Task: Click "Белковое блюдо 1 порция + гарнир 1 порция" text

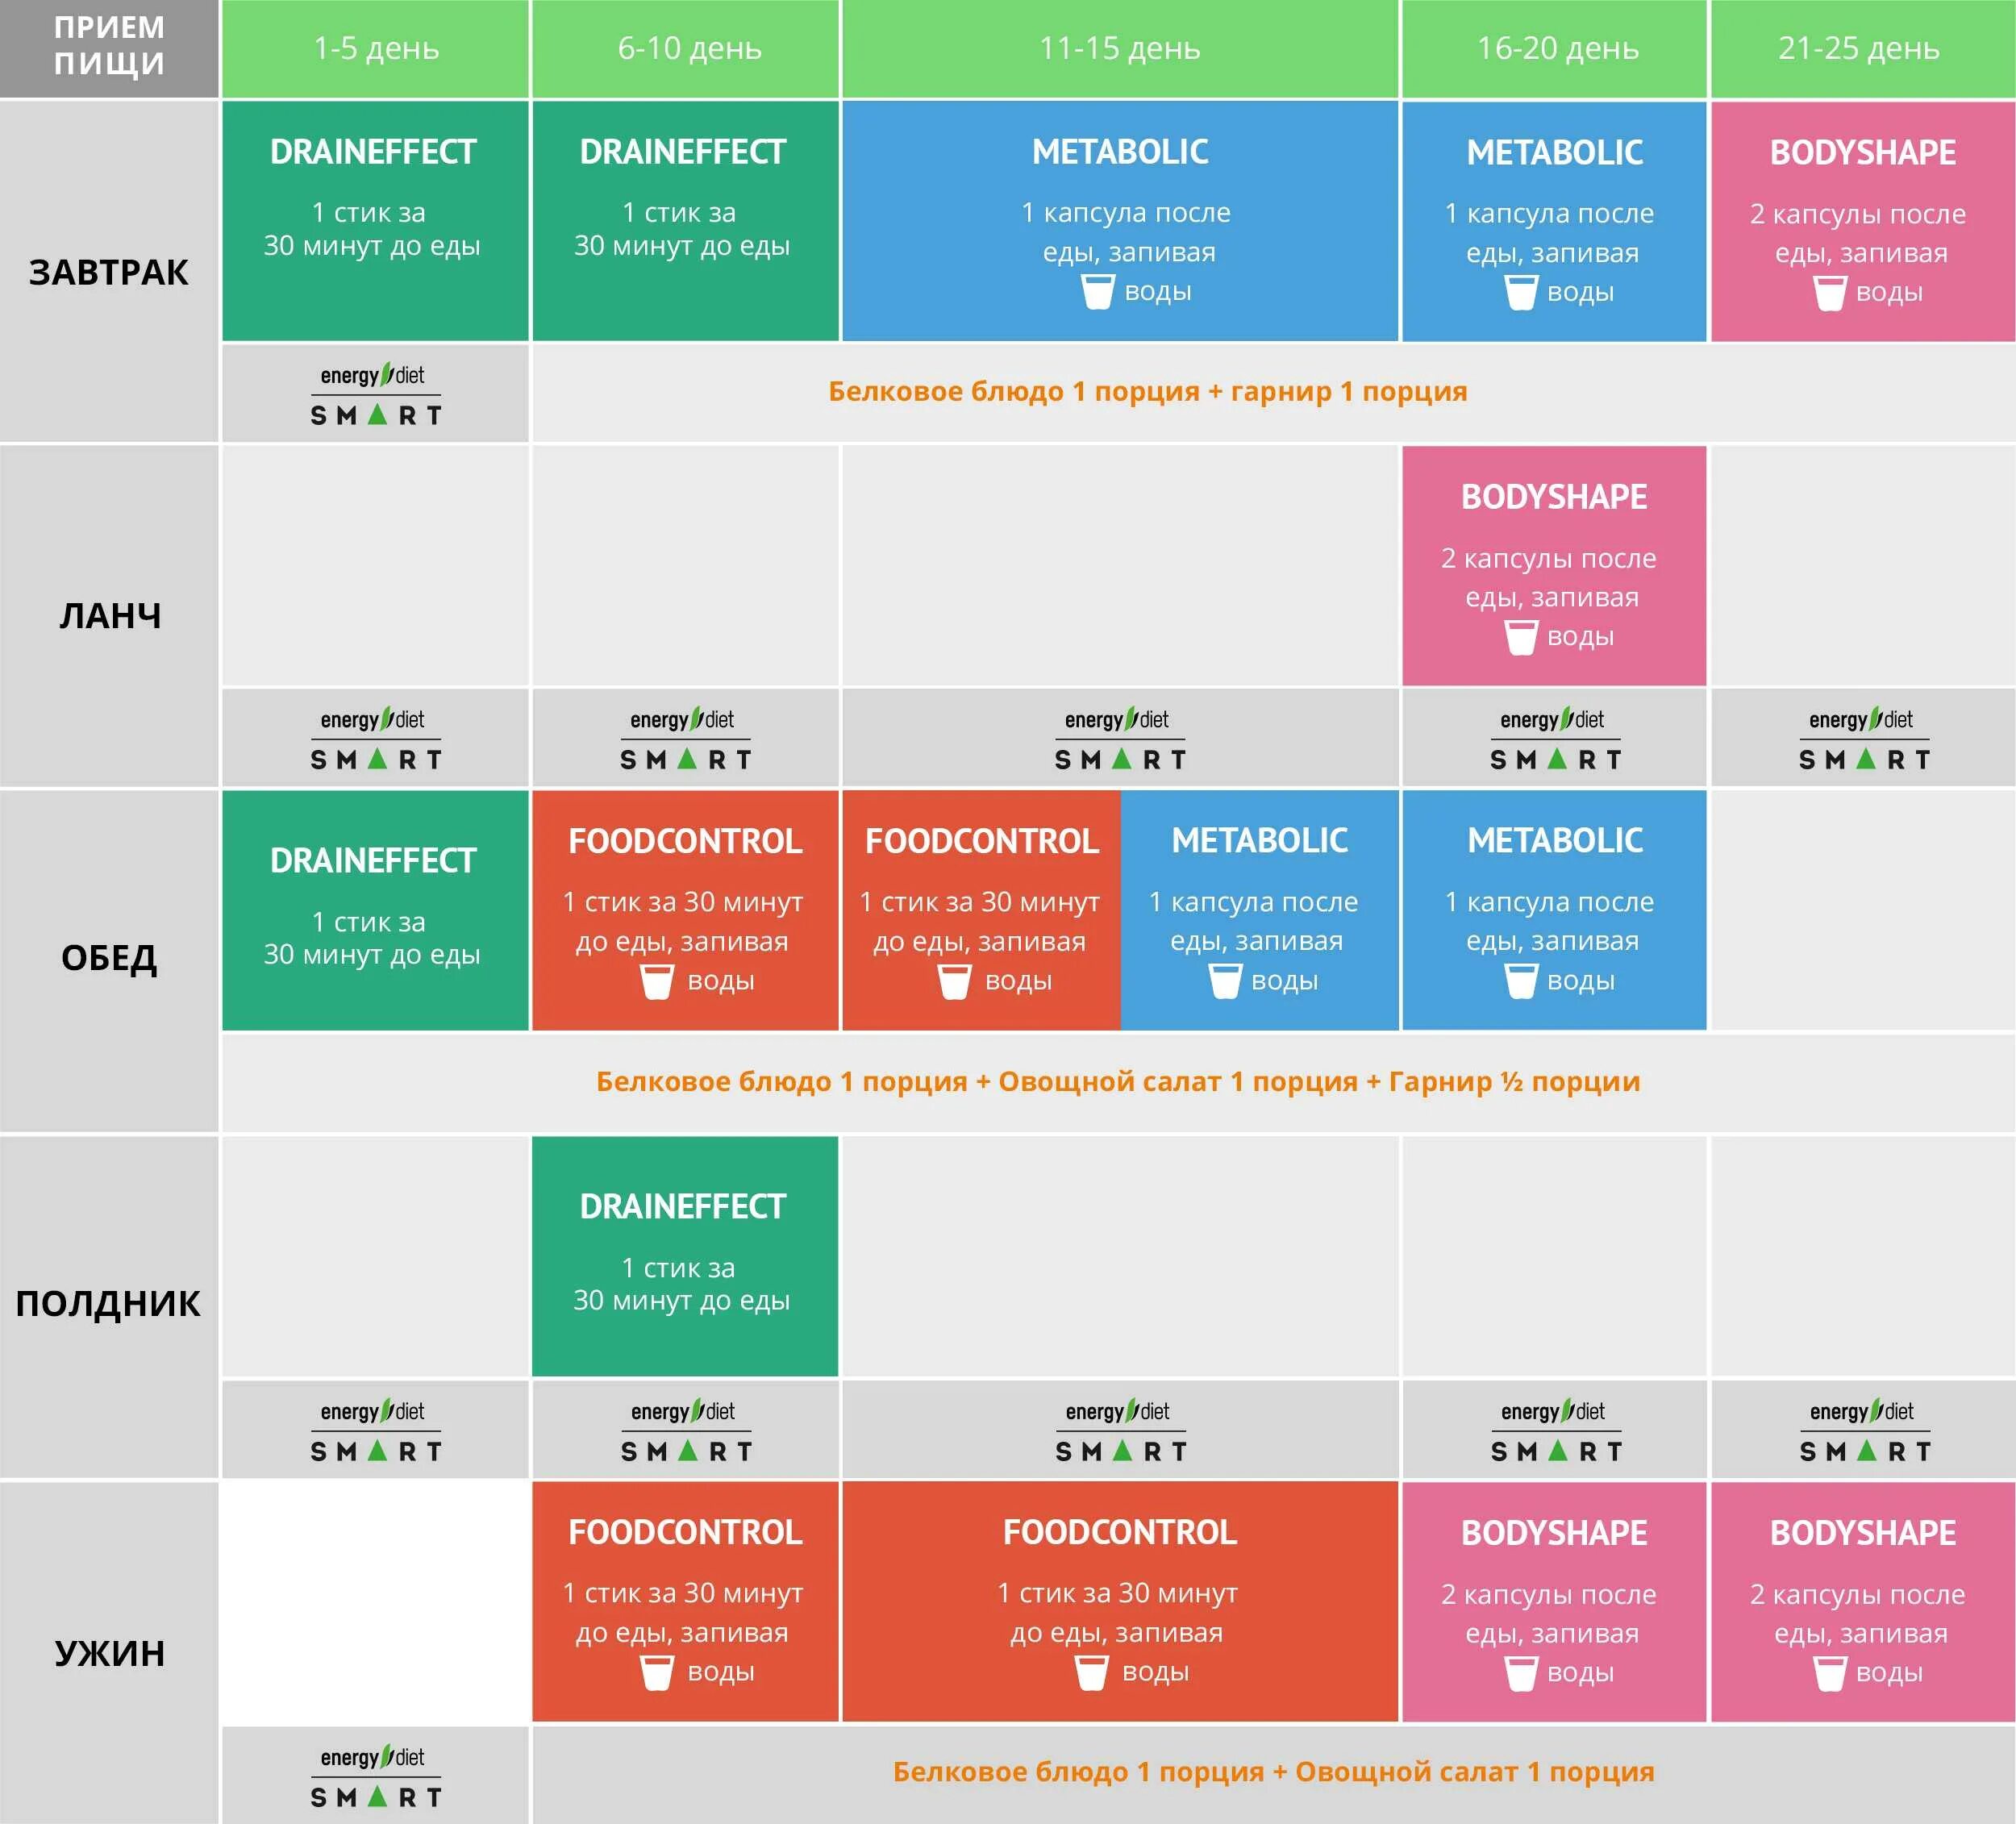Action: tap(1147, 391)
